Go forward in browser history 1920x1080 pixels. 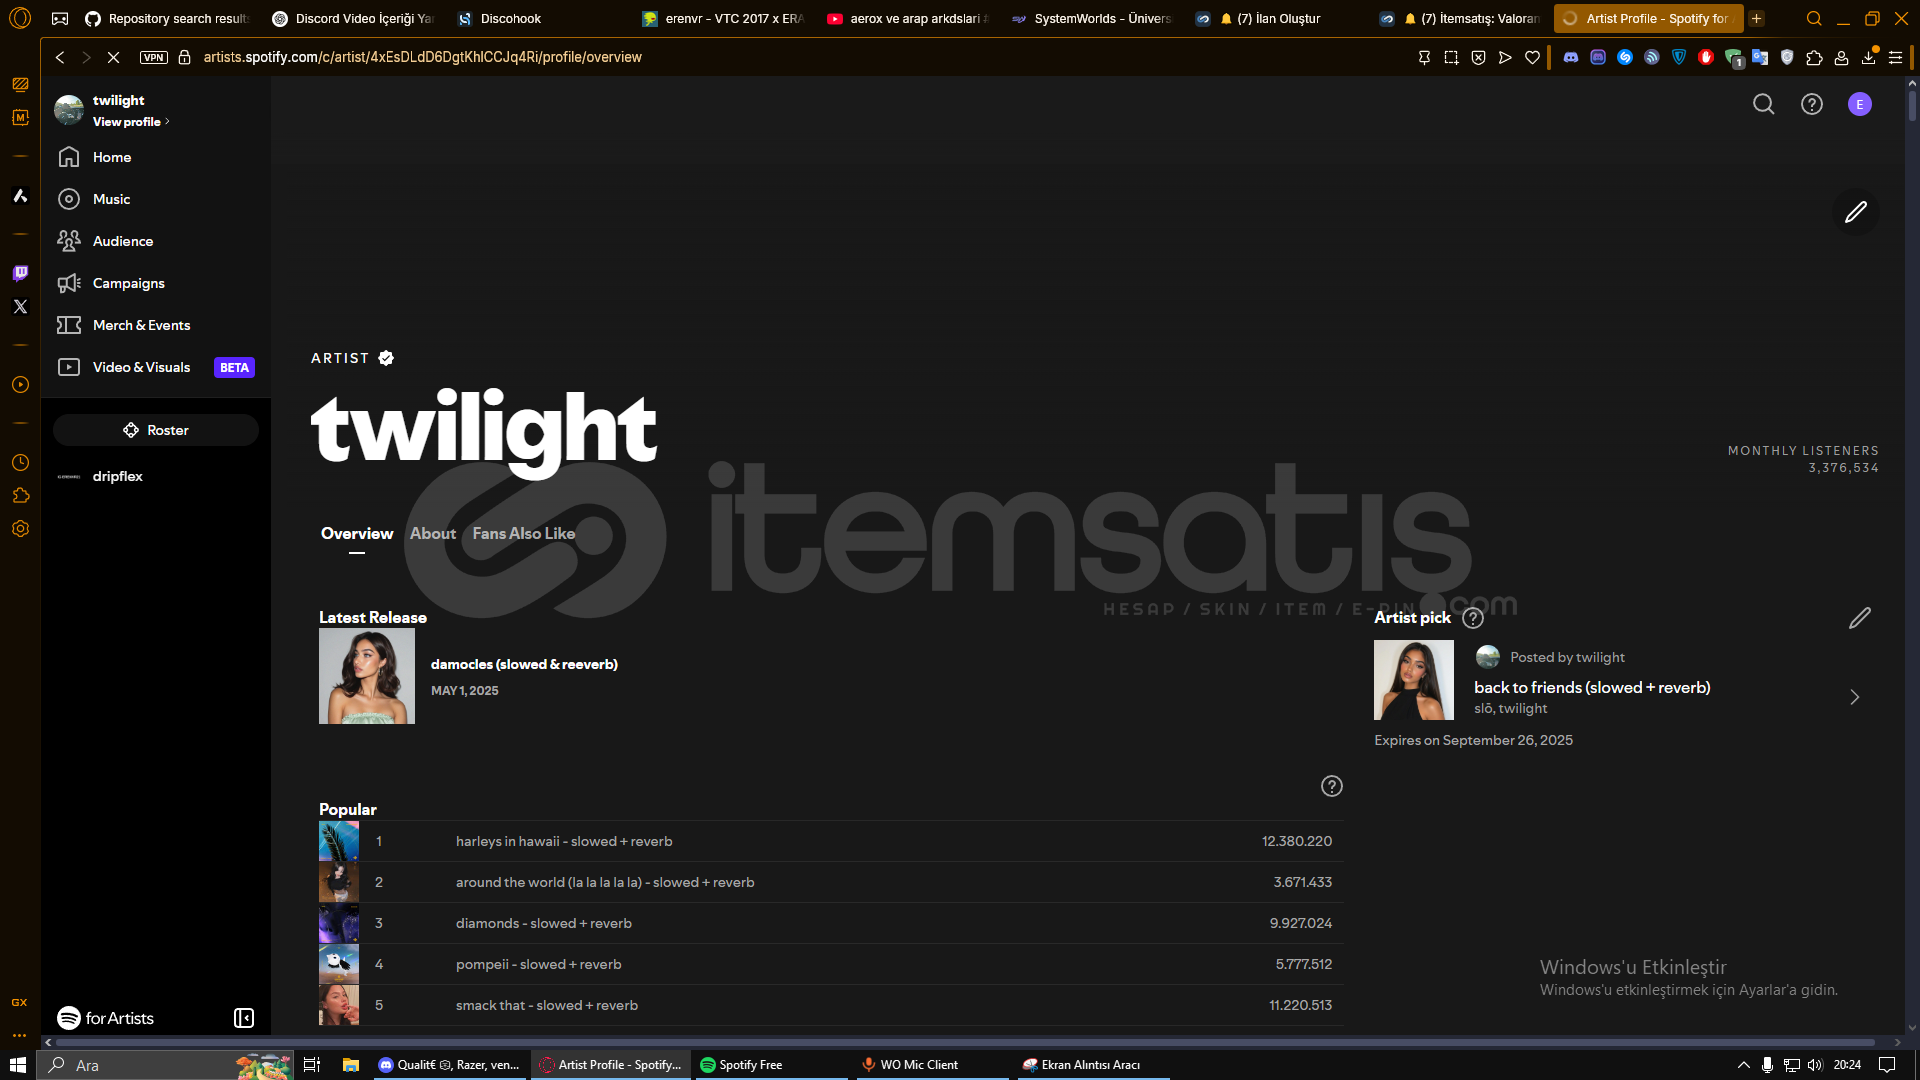pyautogui.click(x=86, y=57)
